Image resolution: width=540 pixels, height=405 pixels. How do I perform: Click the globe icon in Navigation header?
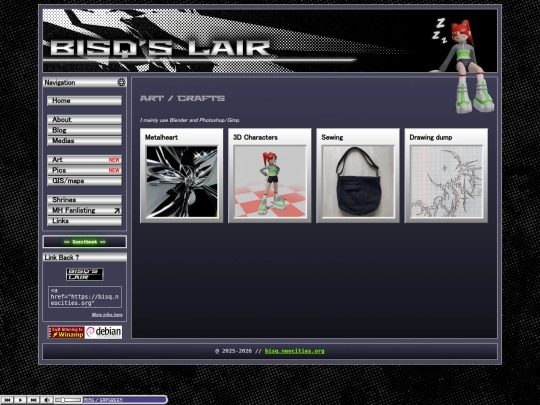pos(121,82)
